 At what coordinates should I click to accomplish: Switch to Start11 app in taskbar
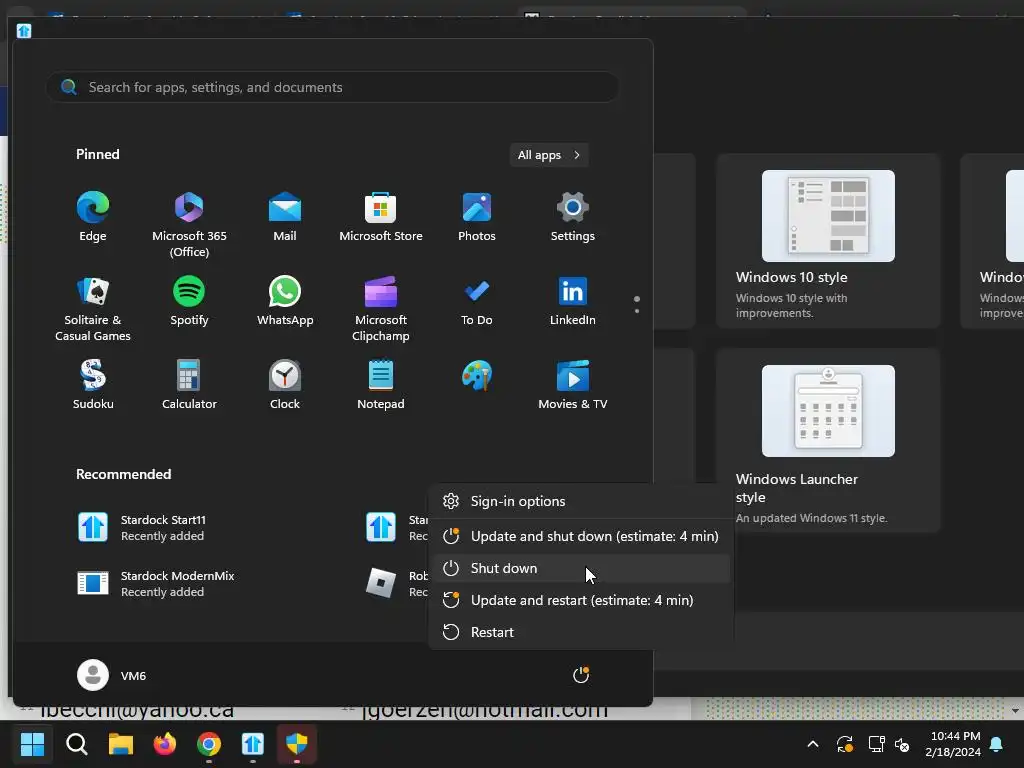point(253,744)
